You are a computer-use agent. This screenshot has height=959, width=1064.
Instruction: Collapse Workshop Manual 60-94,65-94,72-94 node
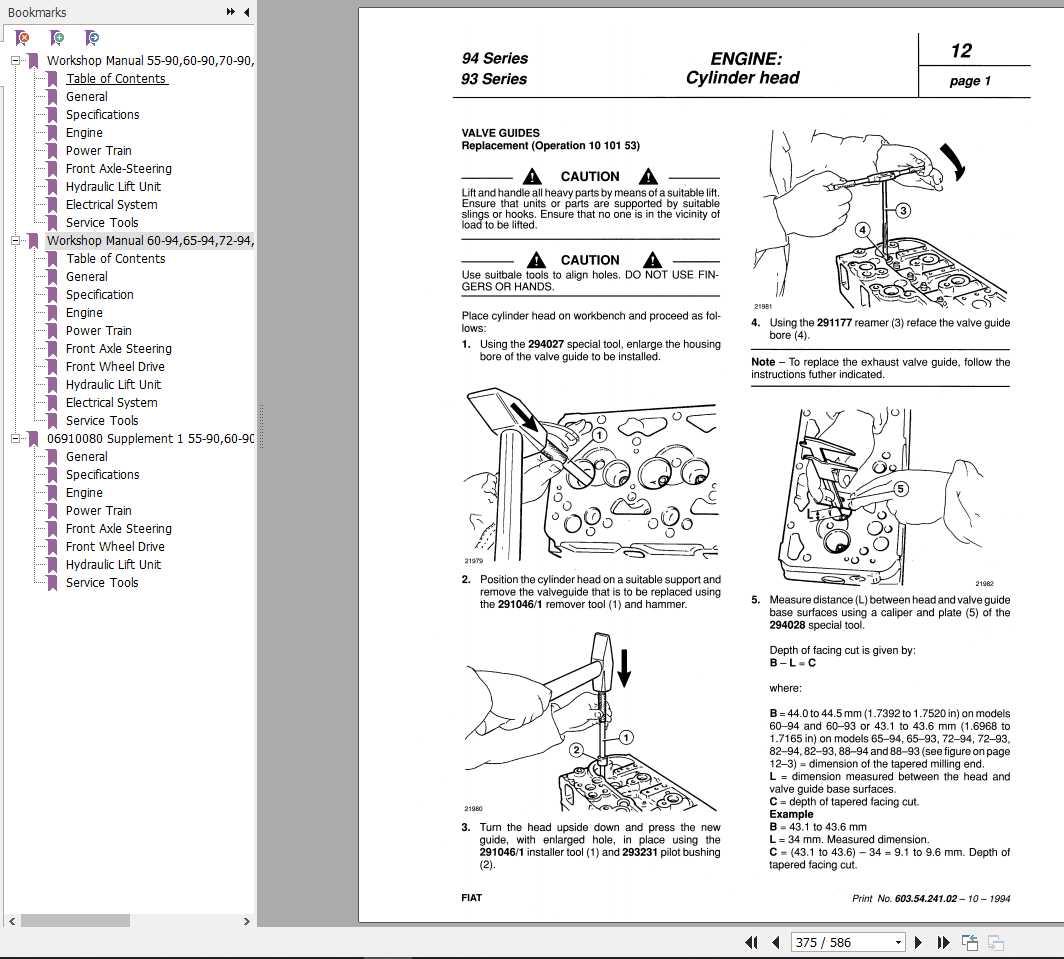pyautogui.click(x=15, y=240)
